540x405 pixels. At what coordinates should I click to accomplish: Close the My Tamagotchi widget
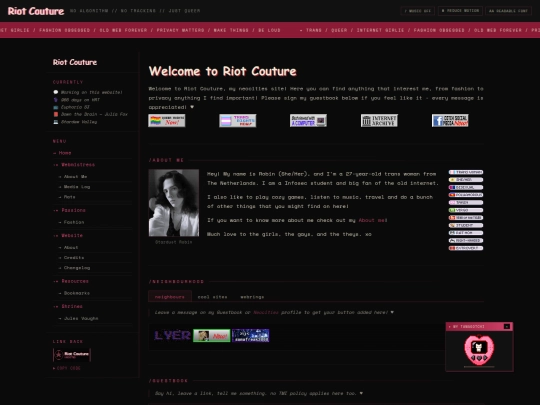point(507,326)
